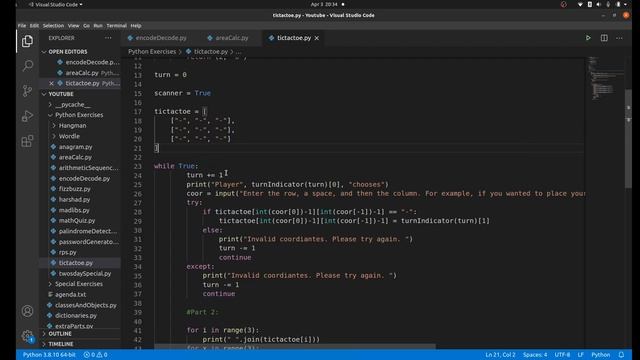The width and height of the screenshot is (640, 360).
Task: Change indentation via Spaces: 4
Action: pos(535,355)
